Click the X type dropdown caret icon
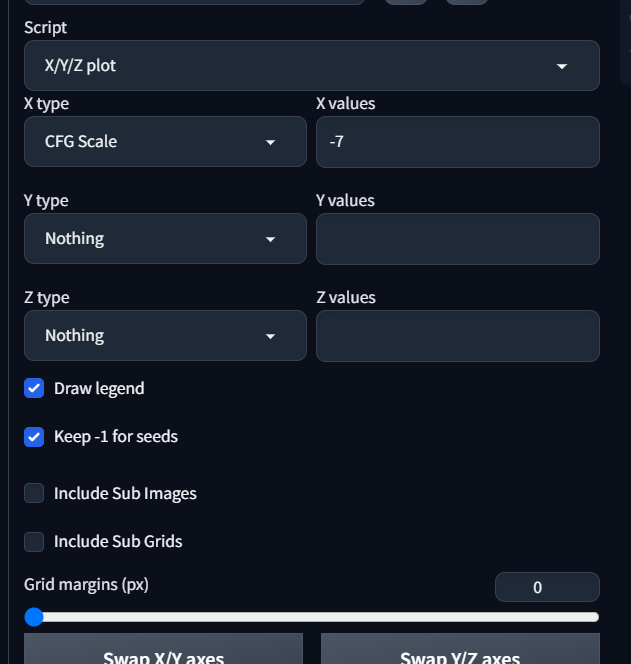 click(270, 142)
